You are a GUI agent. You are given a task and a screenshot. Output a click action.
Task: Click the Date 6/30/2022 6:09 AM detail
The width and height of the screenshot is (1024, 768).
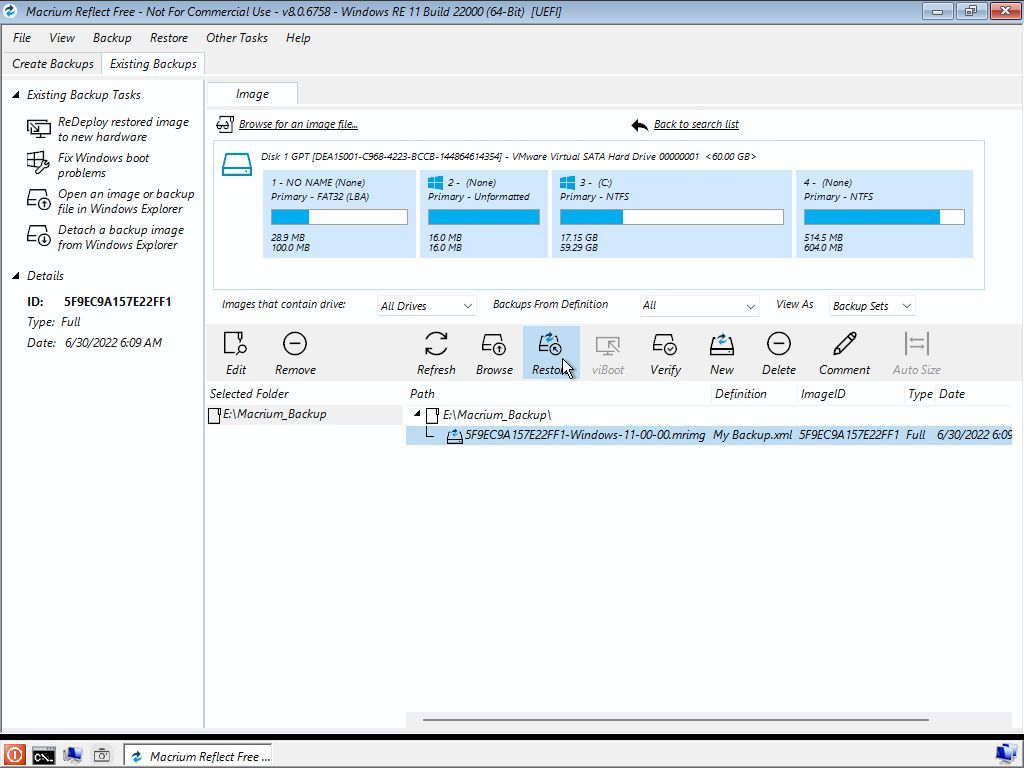(x=113, y=343)
